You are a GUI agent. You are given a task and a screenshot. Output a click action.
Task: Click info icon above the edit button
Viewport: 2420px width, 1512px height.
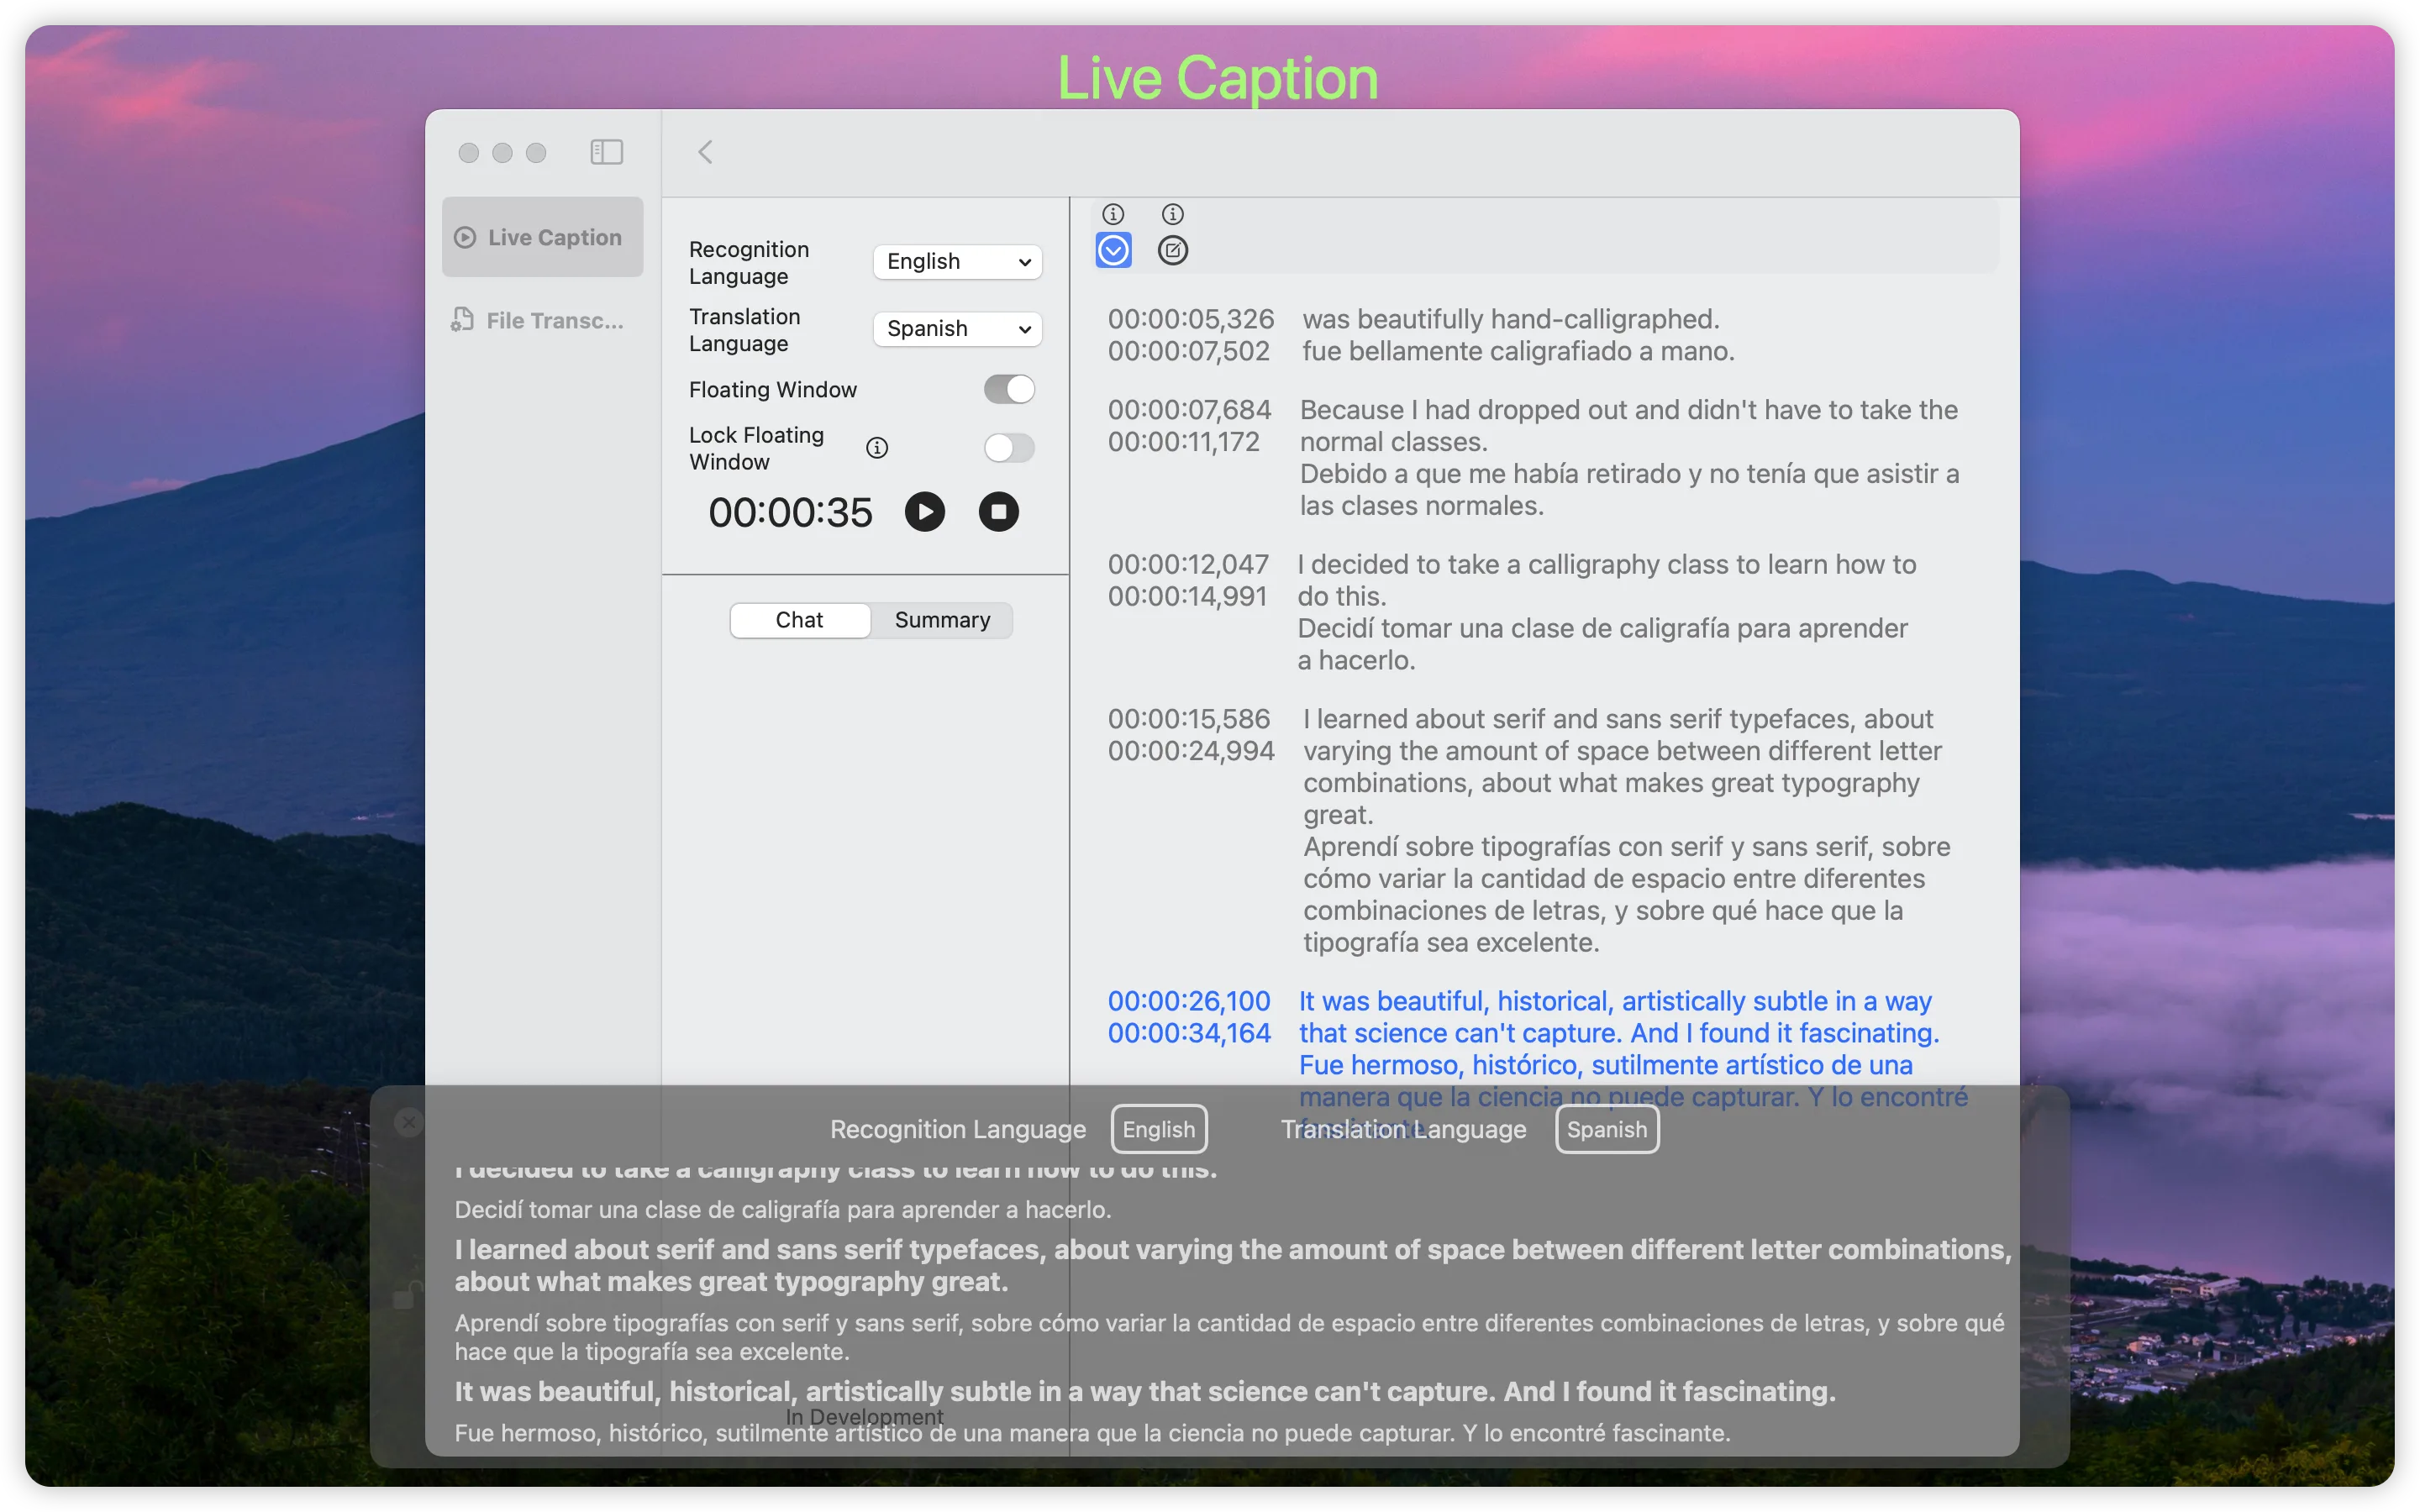[1173, 214]
